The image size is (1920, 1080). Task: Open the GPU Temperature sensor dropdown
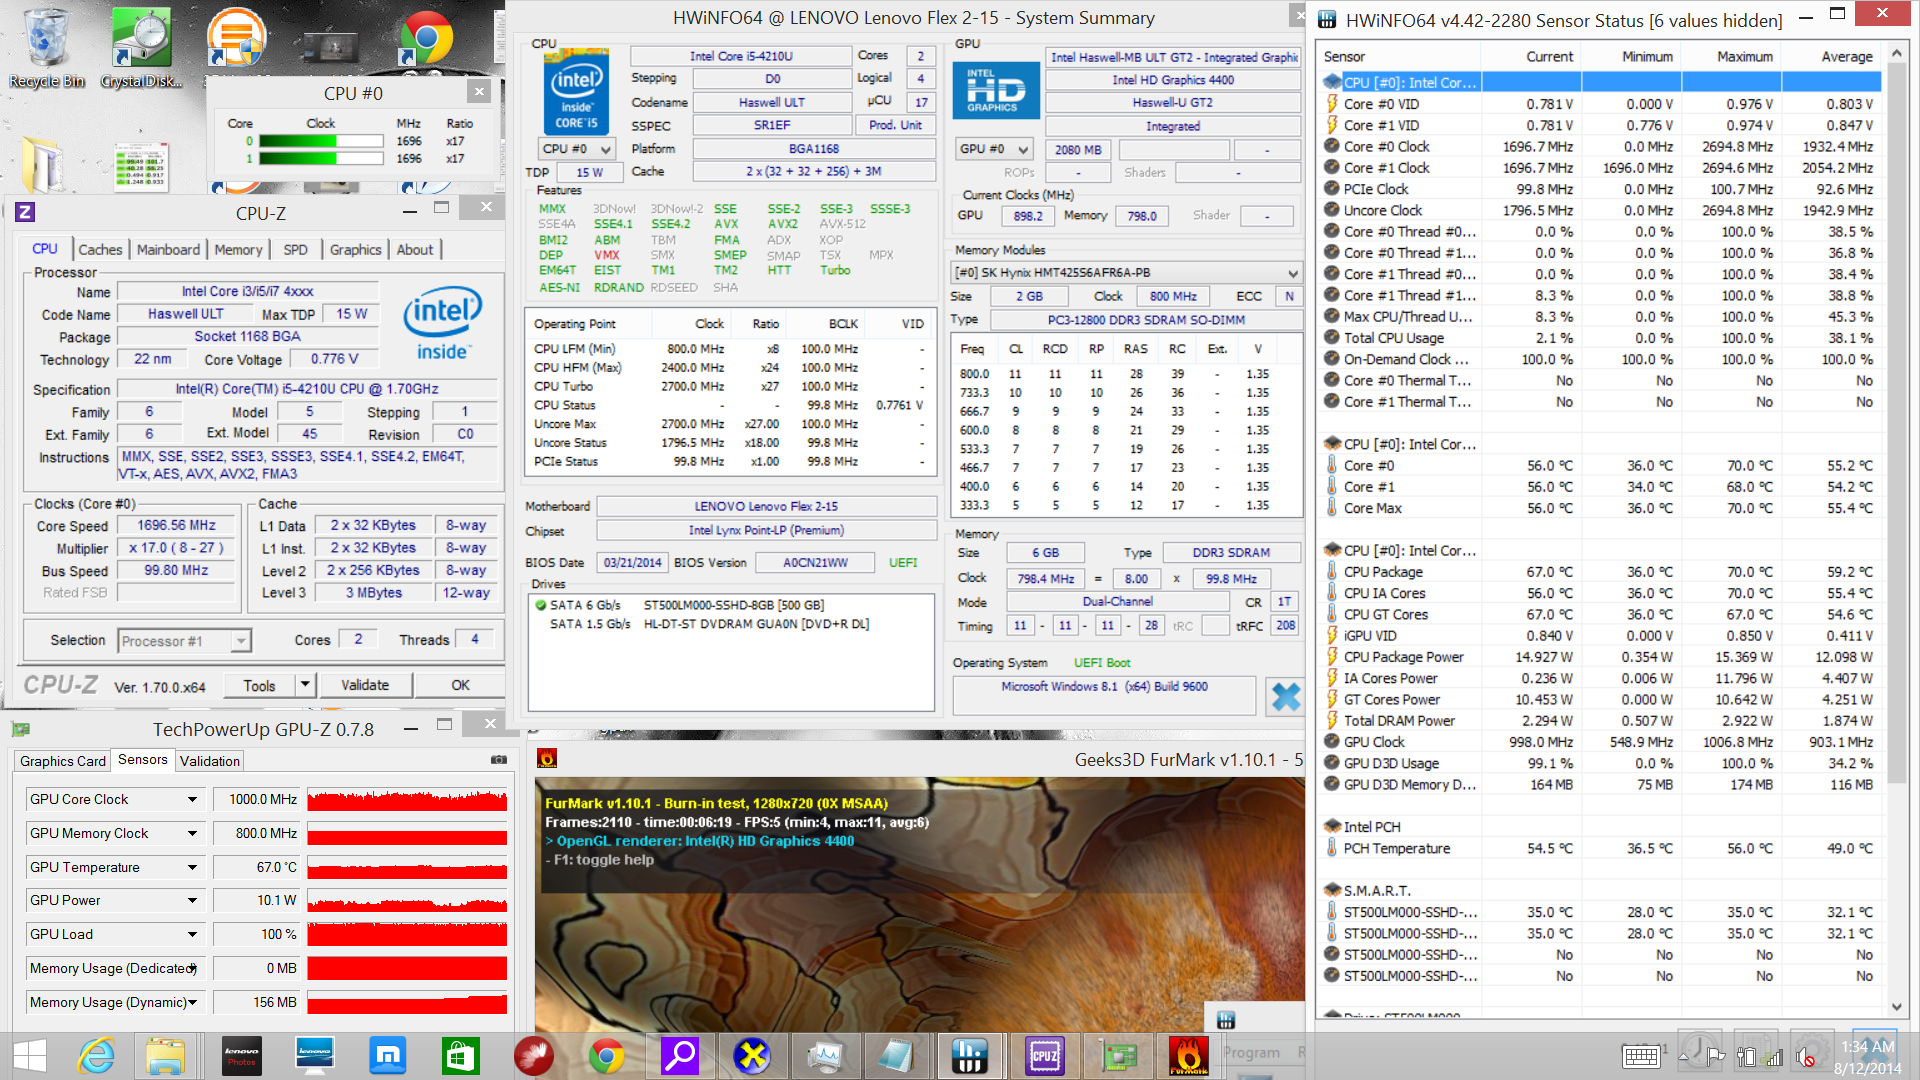pyautogui.click(x=192, y=868)
